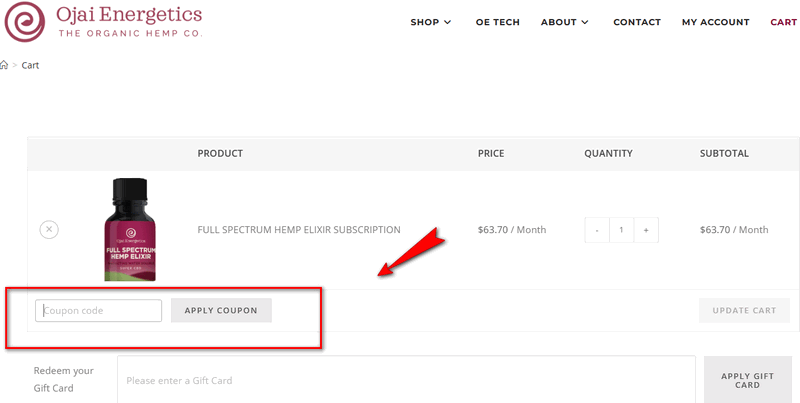Expand the About dropdown menu

(564, 22)
